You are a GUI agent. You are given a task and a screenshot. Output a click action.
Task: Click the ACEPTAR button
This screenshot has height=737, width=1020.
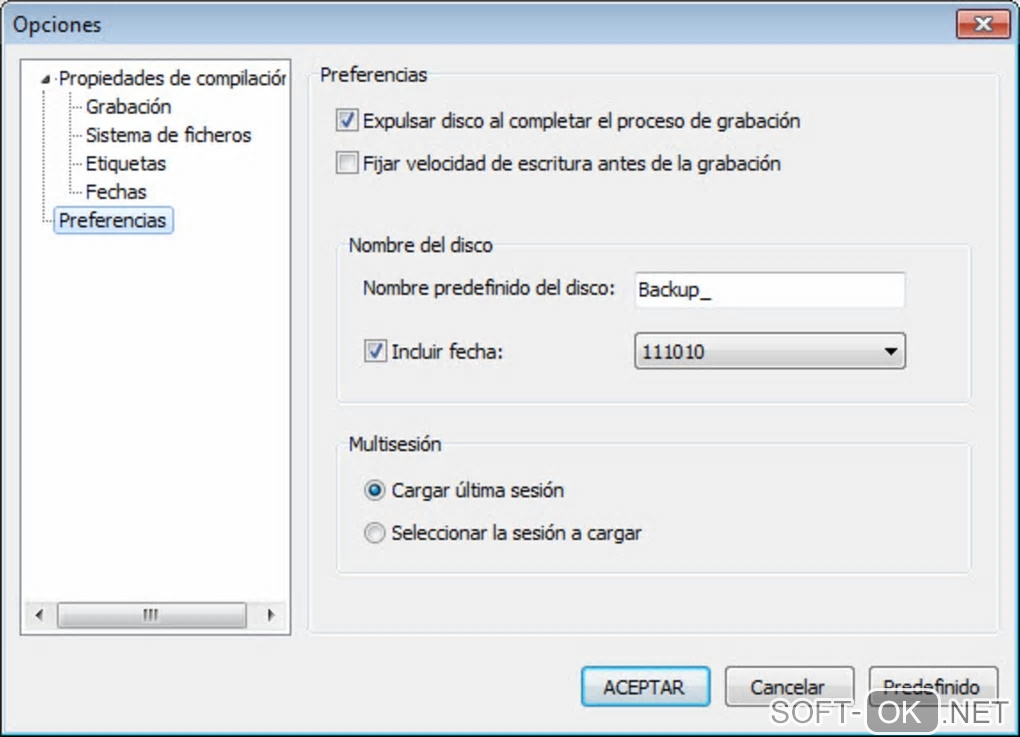coord(645,687)
